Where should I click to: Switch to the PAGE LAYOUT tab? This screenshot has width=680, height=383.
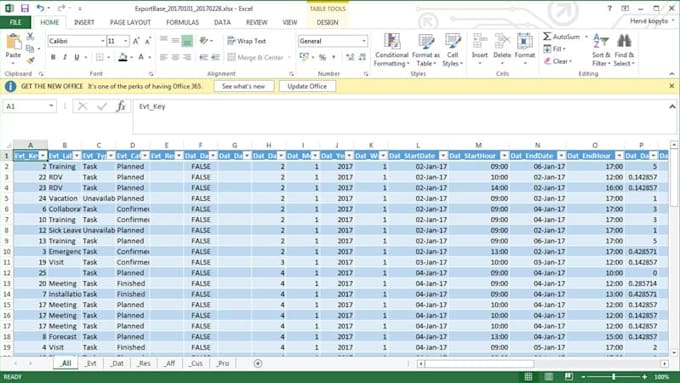click(x=130, y=22)
